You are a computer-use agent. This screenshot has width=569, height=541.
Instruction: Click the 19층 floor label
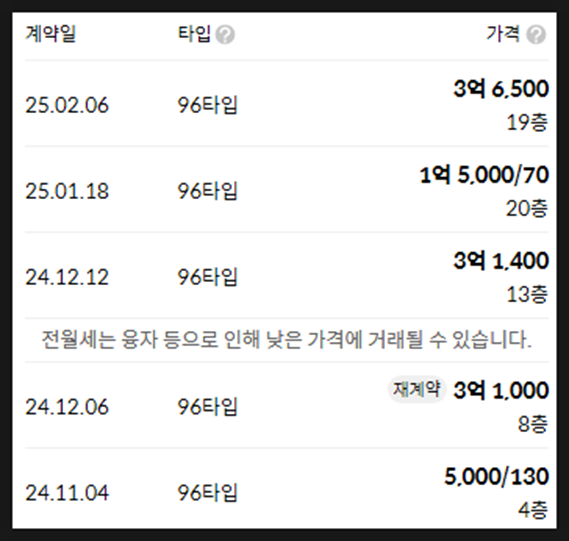pos(527,122)
